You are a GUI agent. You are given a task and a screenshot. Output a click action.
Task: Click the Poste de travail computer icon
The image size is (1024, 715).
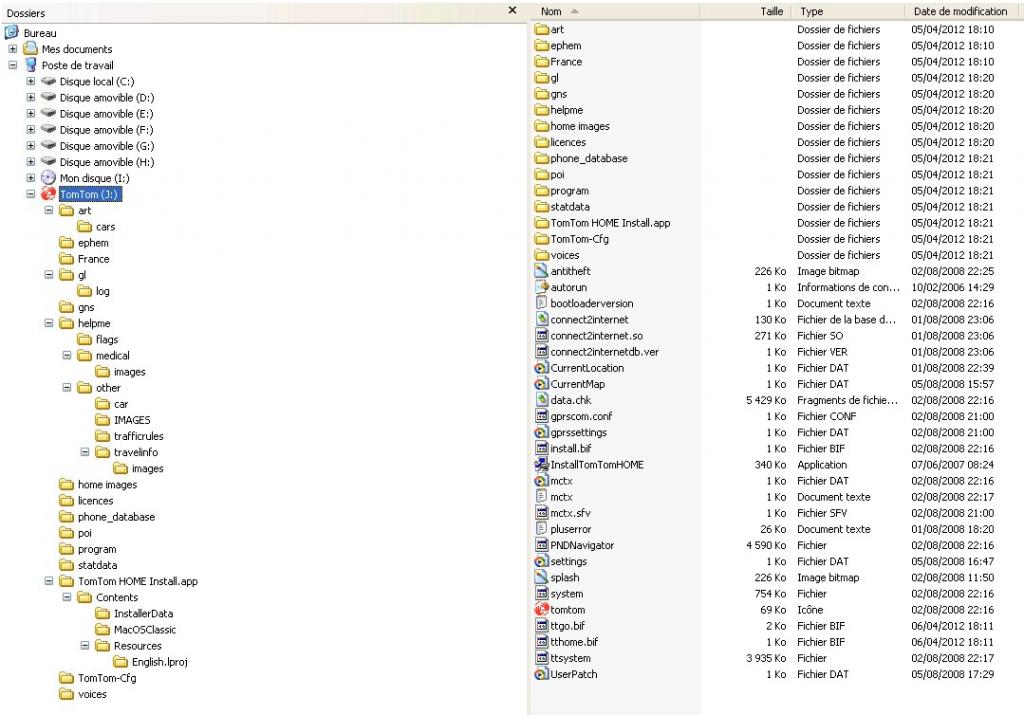(x=30, y=65)
